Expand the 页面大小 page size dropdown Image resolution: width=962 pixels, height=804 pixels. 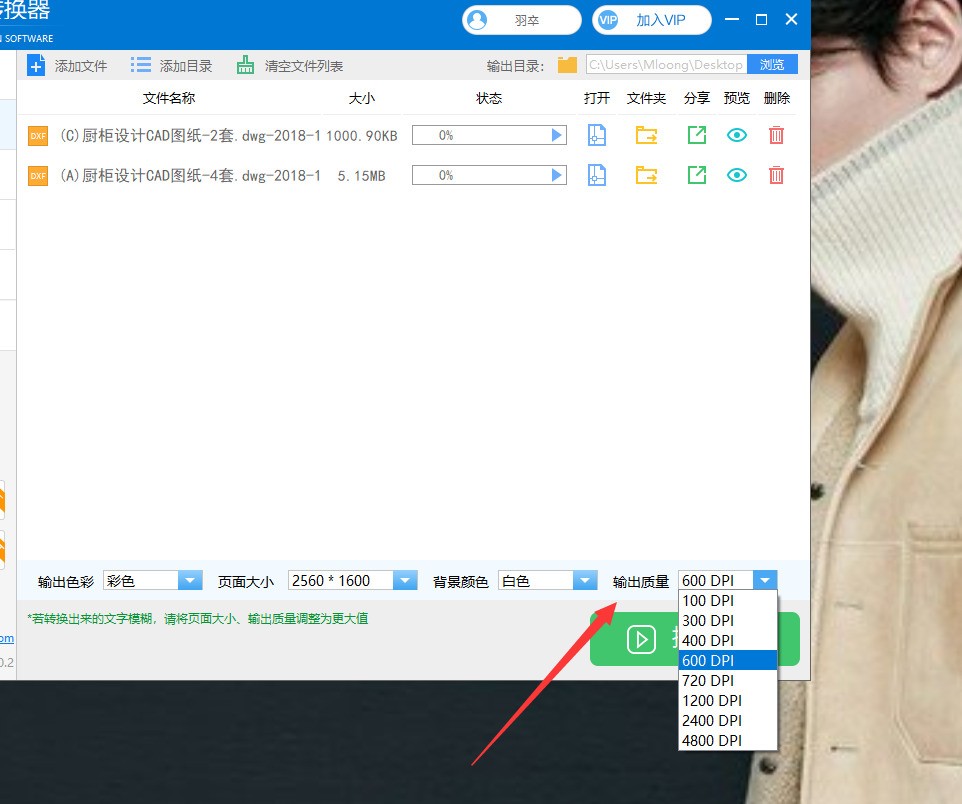coord(405,580)
